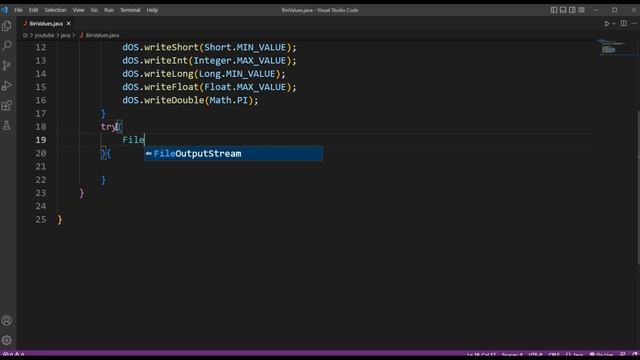Open the Run and Debug view

(x=7, y=86)
